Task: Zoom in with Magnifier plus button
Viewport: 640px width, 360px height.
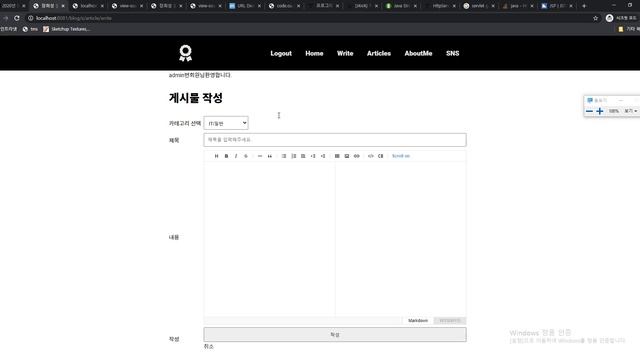Action: point(599,111)
